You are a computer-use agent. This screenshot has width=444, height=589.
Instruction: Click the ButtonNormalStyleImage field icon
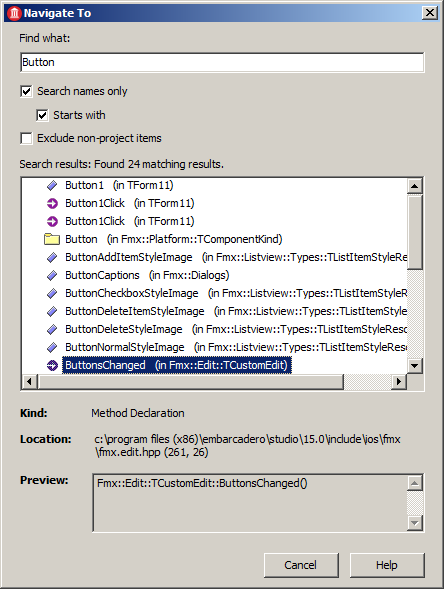click(52, 347)
